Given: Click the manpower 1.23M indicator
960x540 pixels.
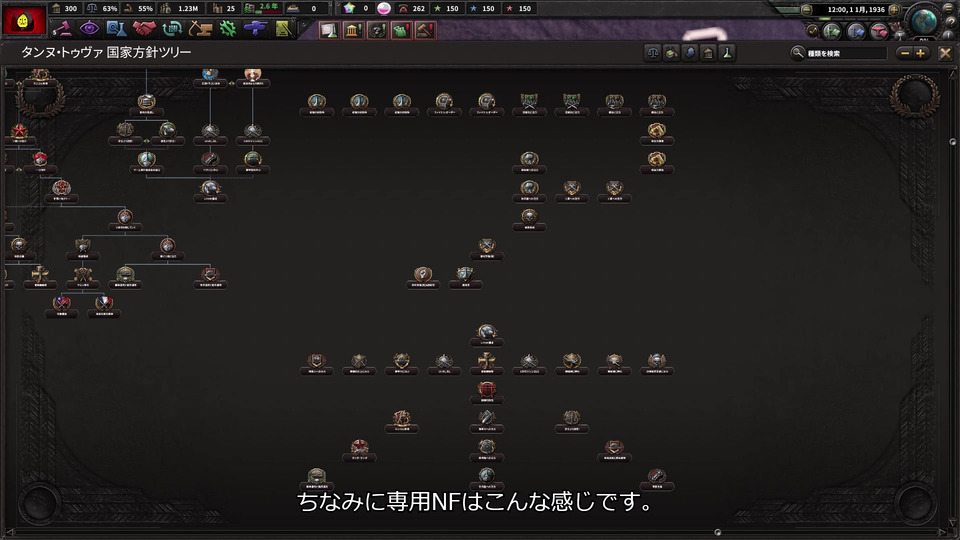Looking at the screenshot, I should pyautogui.click(x=180, y=9).
